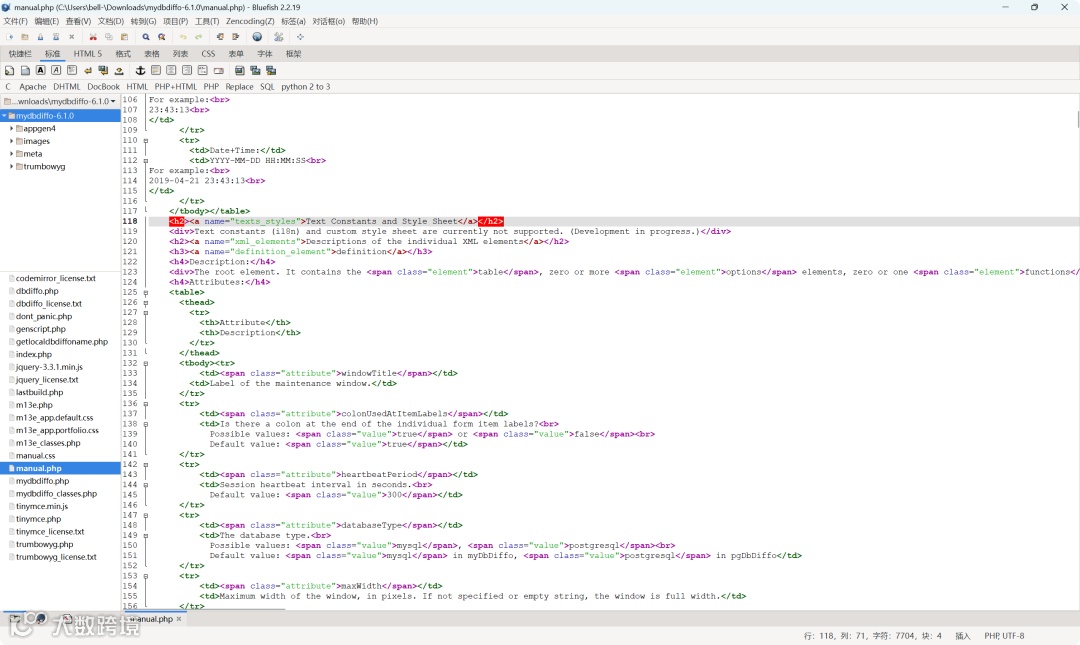Open the mydbdiffo-6.1.0 path dropdown
This screenshot has width=1080, height=645.
[x=60, y=101]
